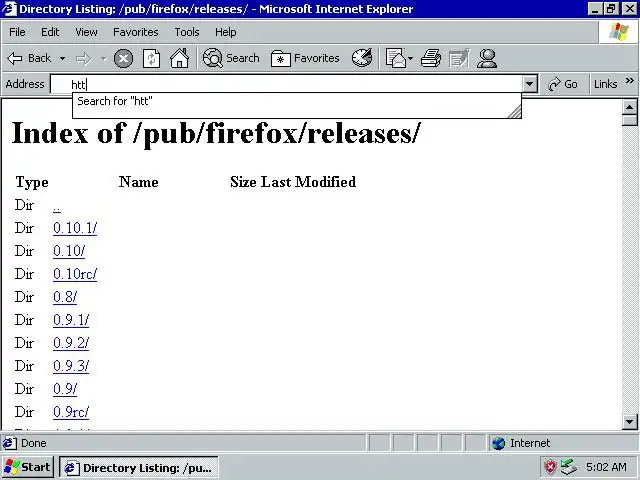Open the Search pane from the toolbar
Image resolution: width=640 pixels, height=480 pixels.
click(x=231, y=58)
